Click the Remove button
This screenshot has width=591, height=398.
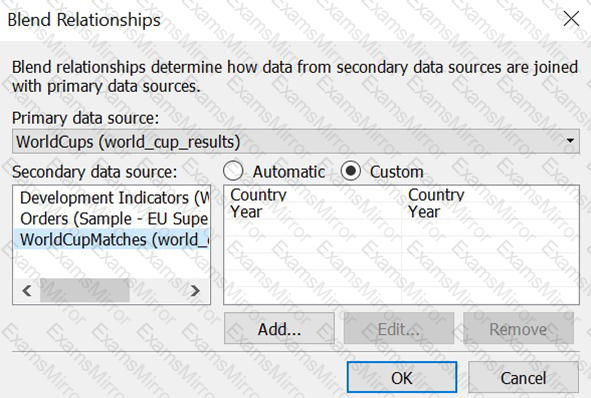[518, 329]
